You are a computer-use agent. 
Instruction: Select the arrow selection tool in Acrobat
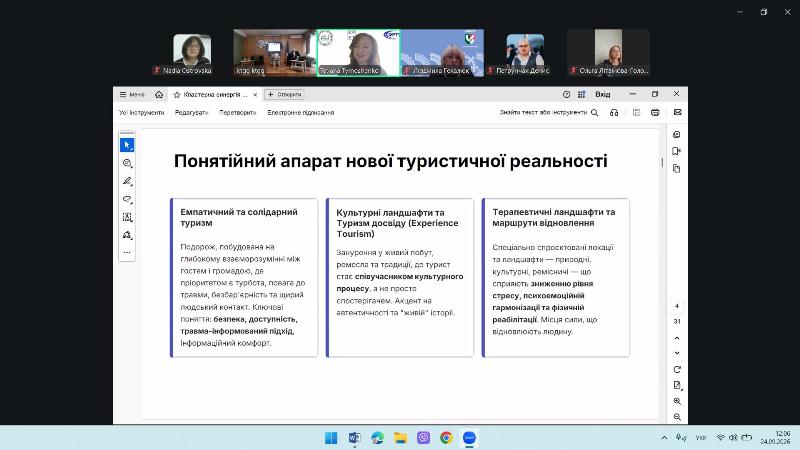(x=127, y=145)
